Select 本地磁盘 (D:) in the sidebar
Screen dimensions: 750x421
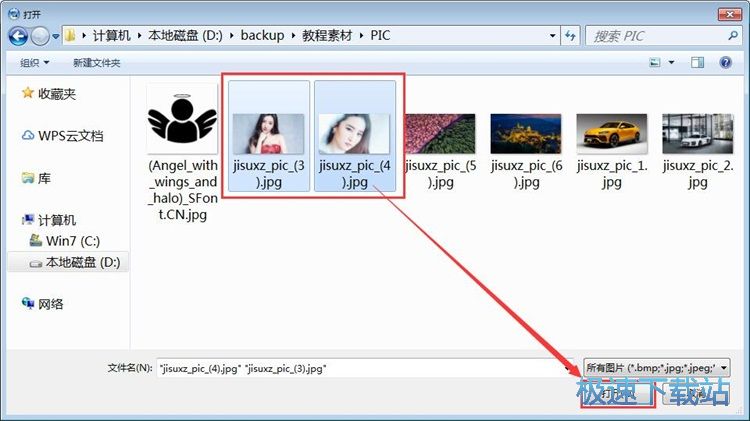(x=83, y=262)
